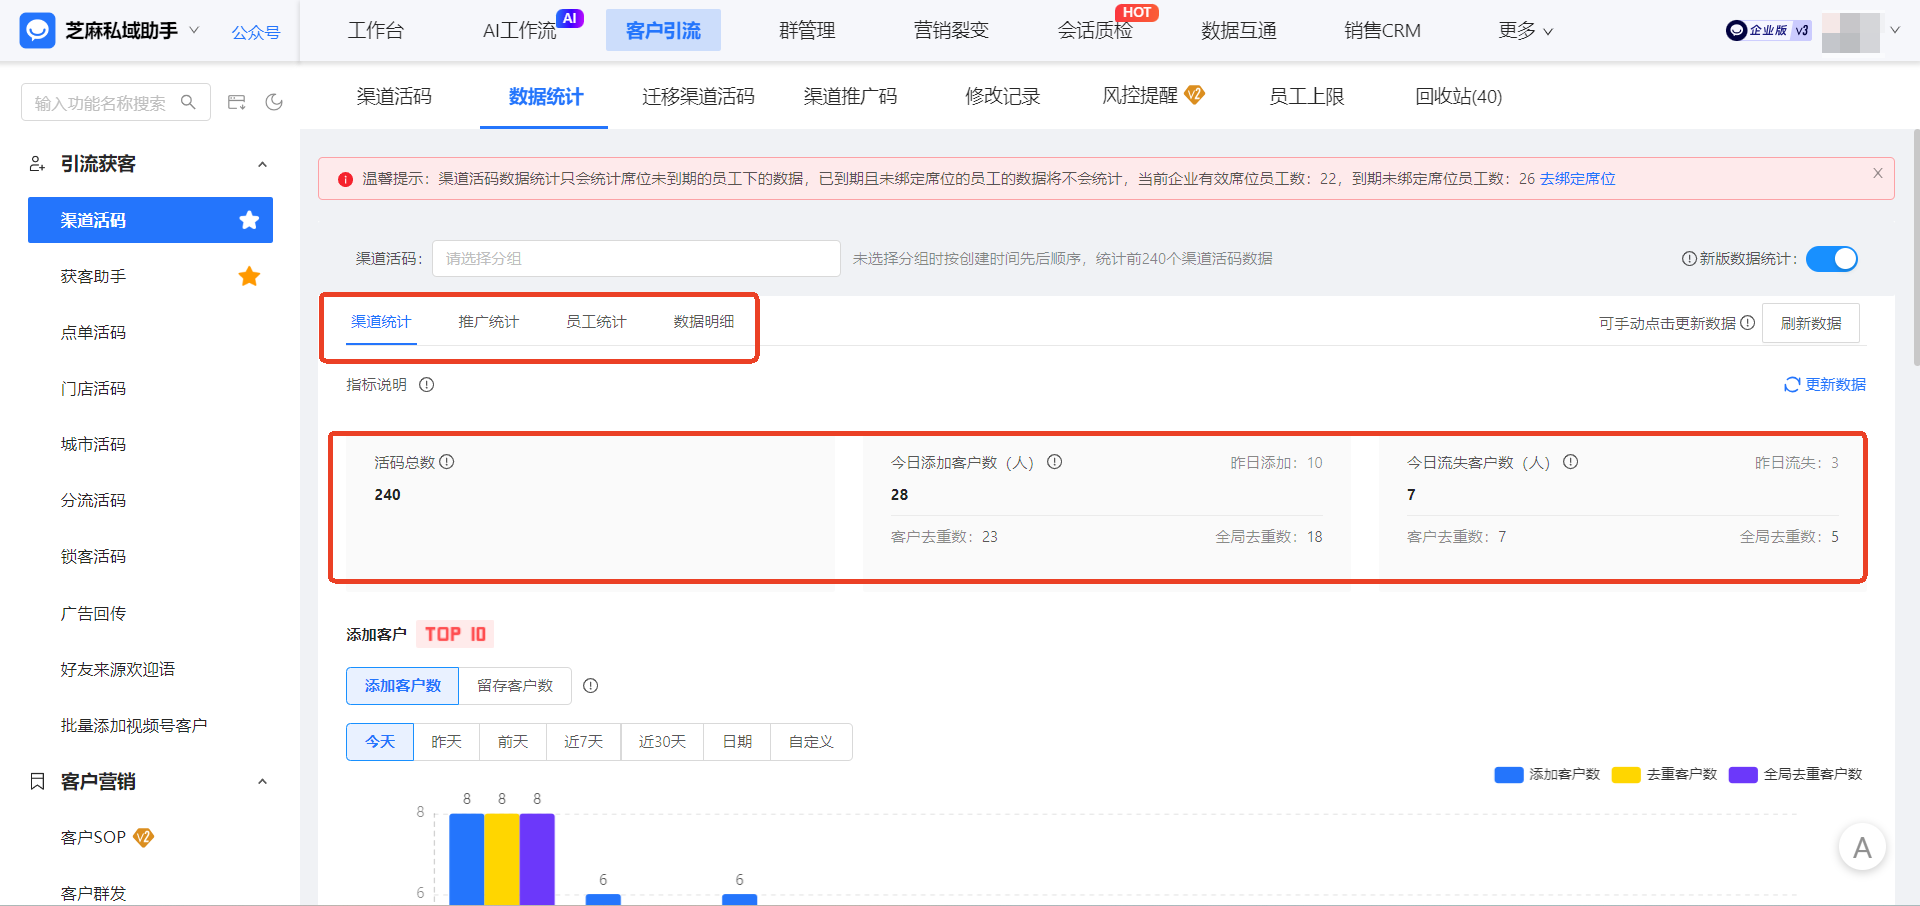
Task: Collapse the 引流获客 sidebar section
Action: point(262,164)
